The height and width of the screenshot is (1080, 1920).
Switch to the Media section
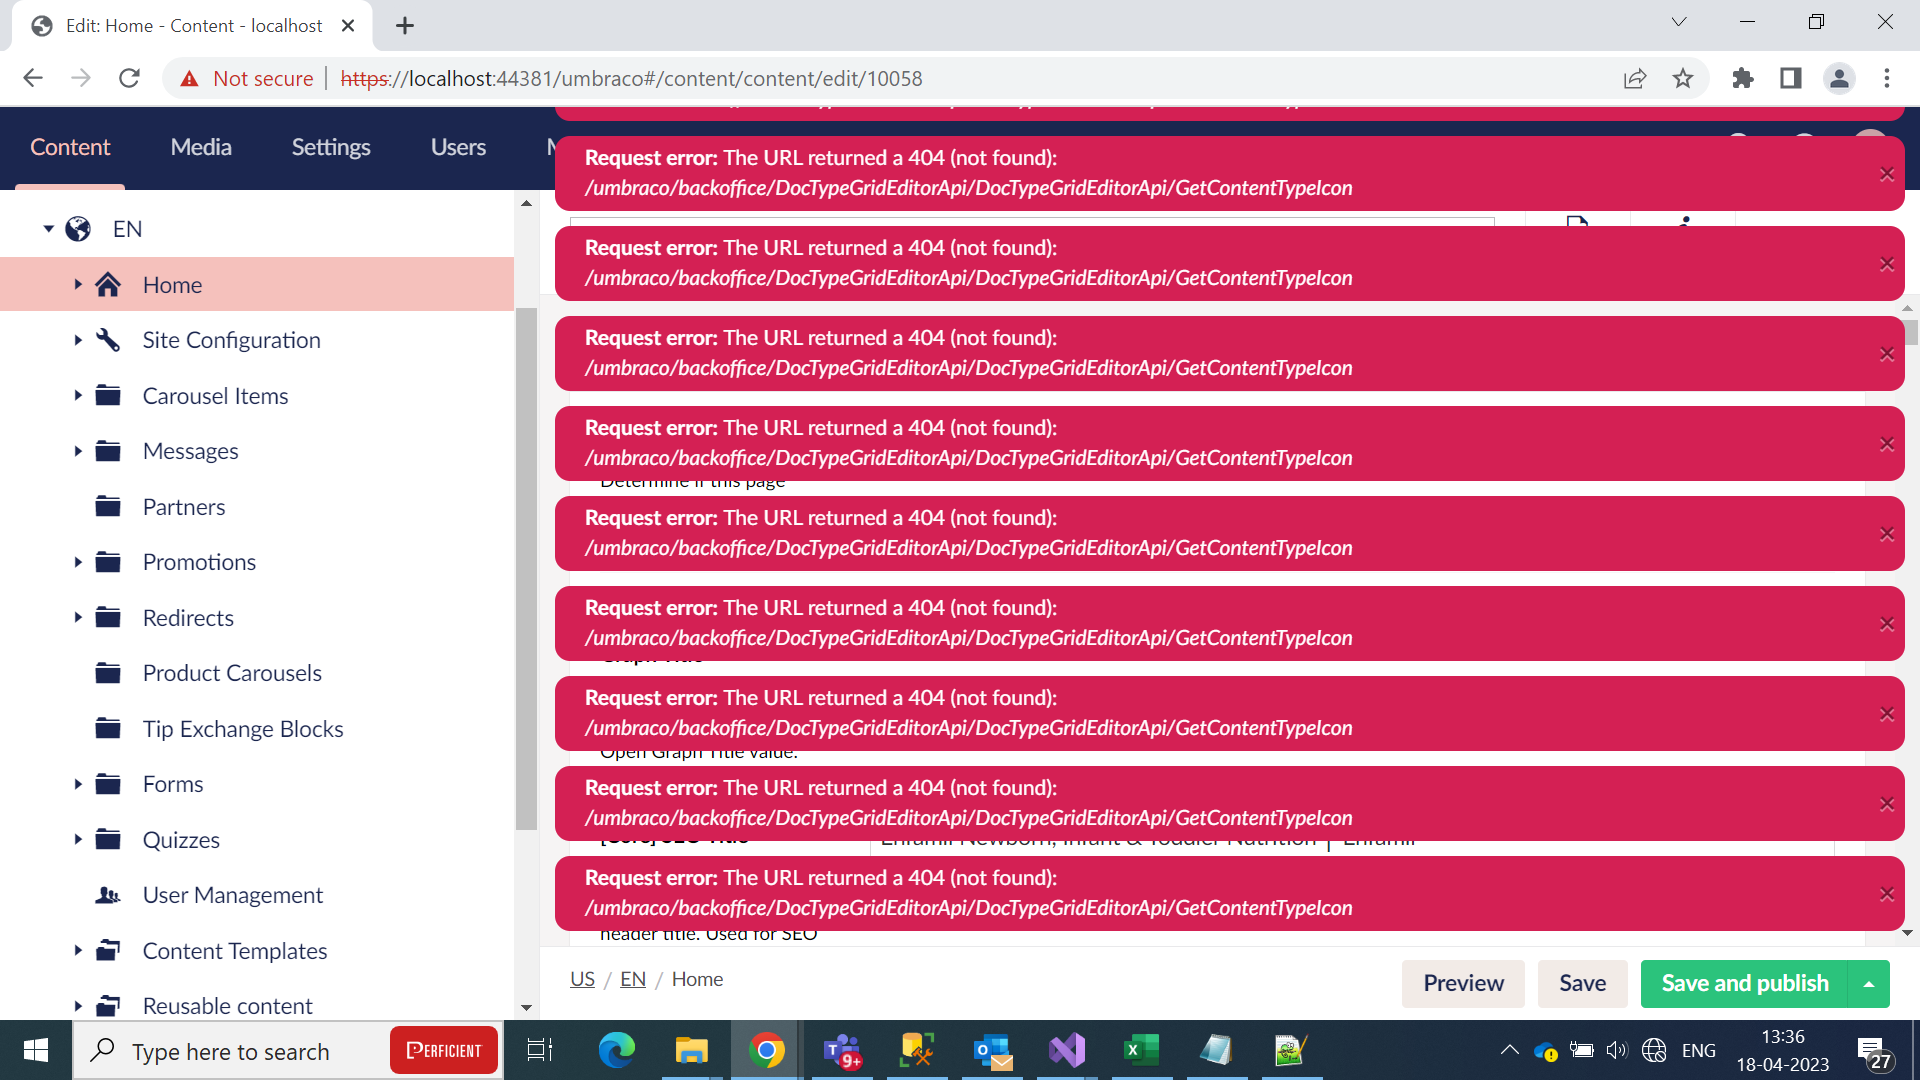201,147
